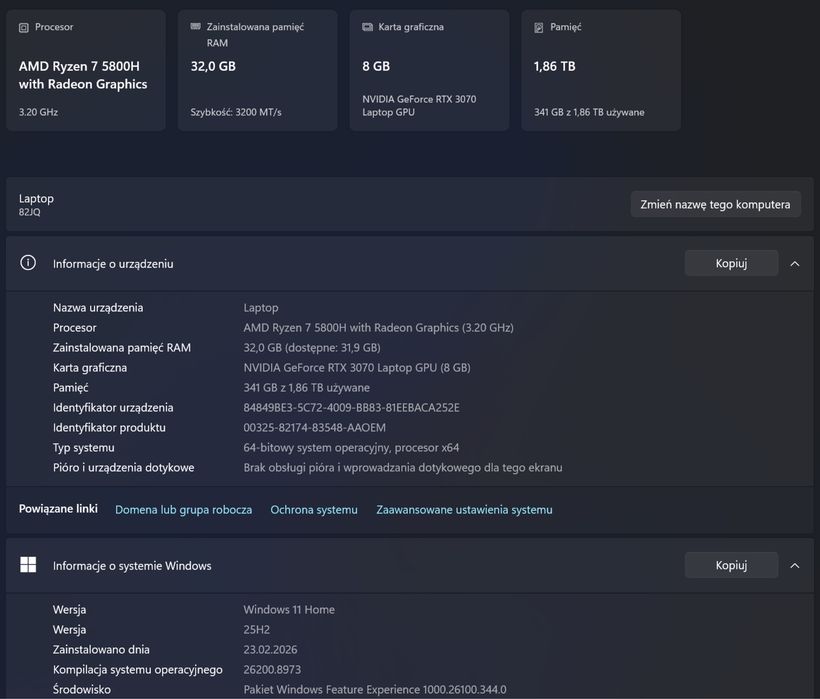Viewport: 820px width, 699px height.
Task: Open the 8 GB graphics card tile
Action: 429,70
